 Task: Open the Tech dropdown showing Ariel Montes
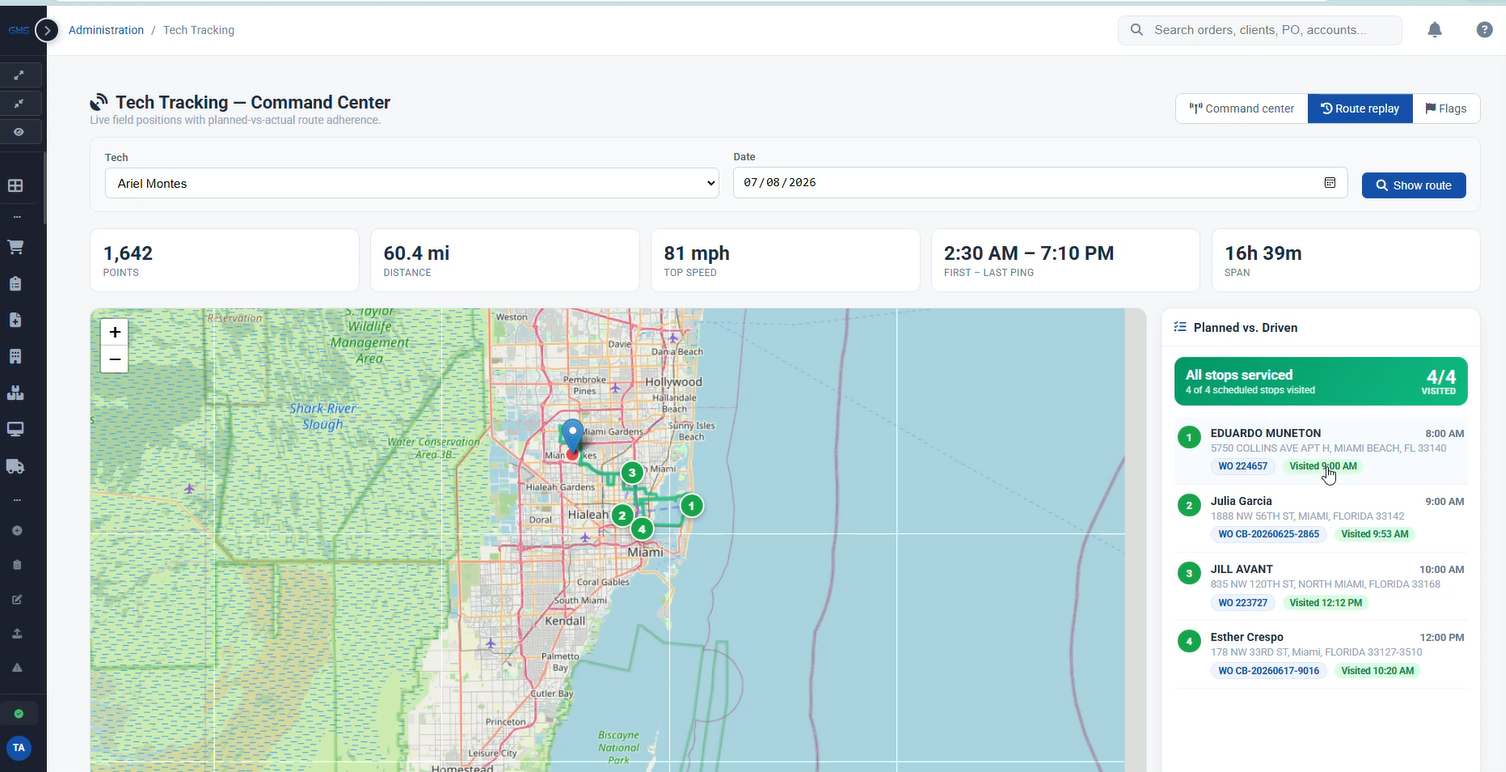[412, 183]
